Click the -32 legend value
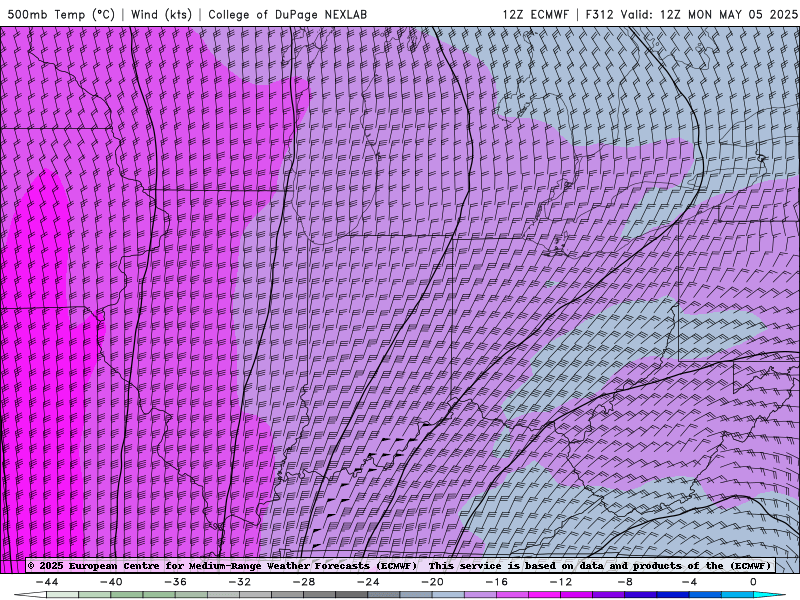Viewport: 800px width, 600px height. (x=239, y=582)
